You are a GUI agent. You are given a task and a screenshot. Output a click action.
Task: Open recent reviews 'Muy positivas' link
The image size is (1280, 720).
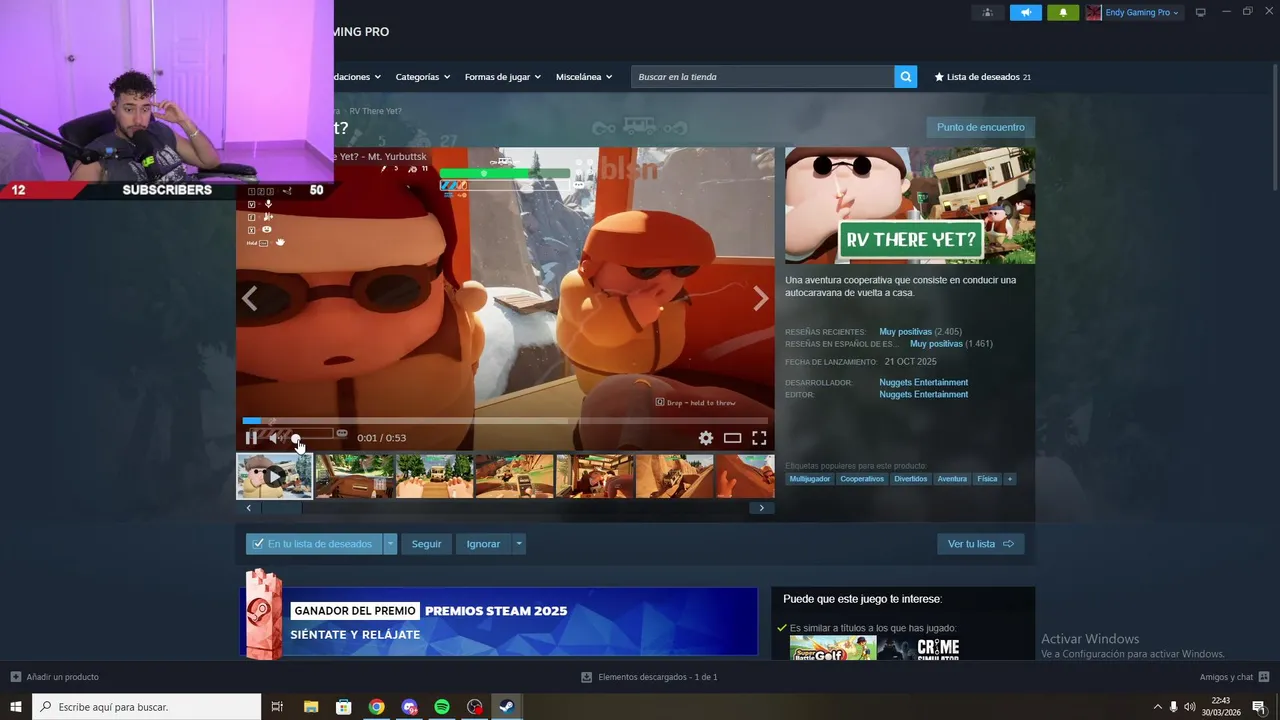[905, 332]
